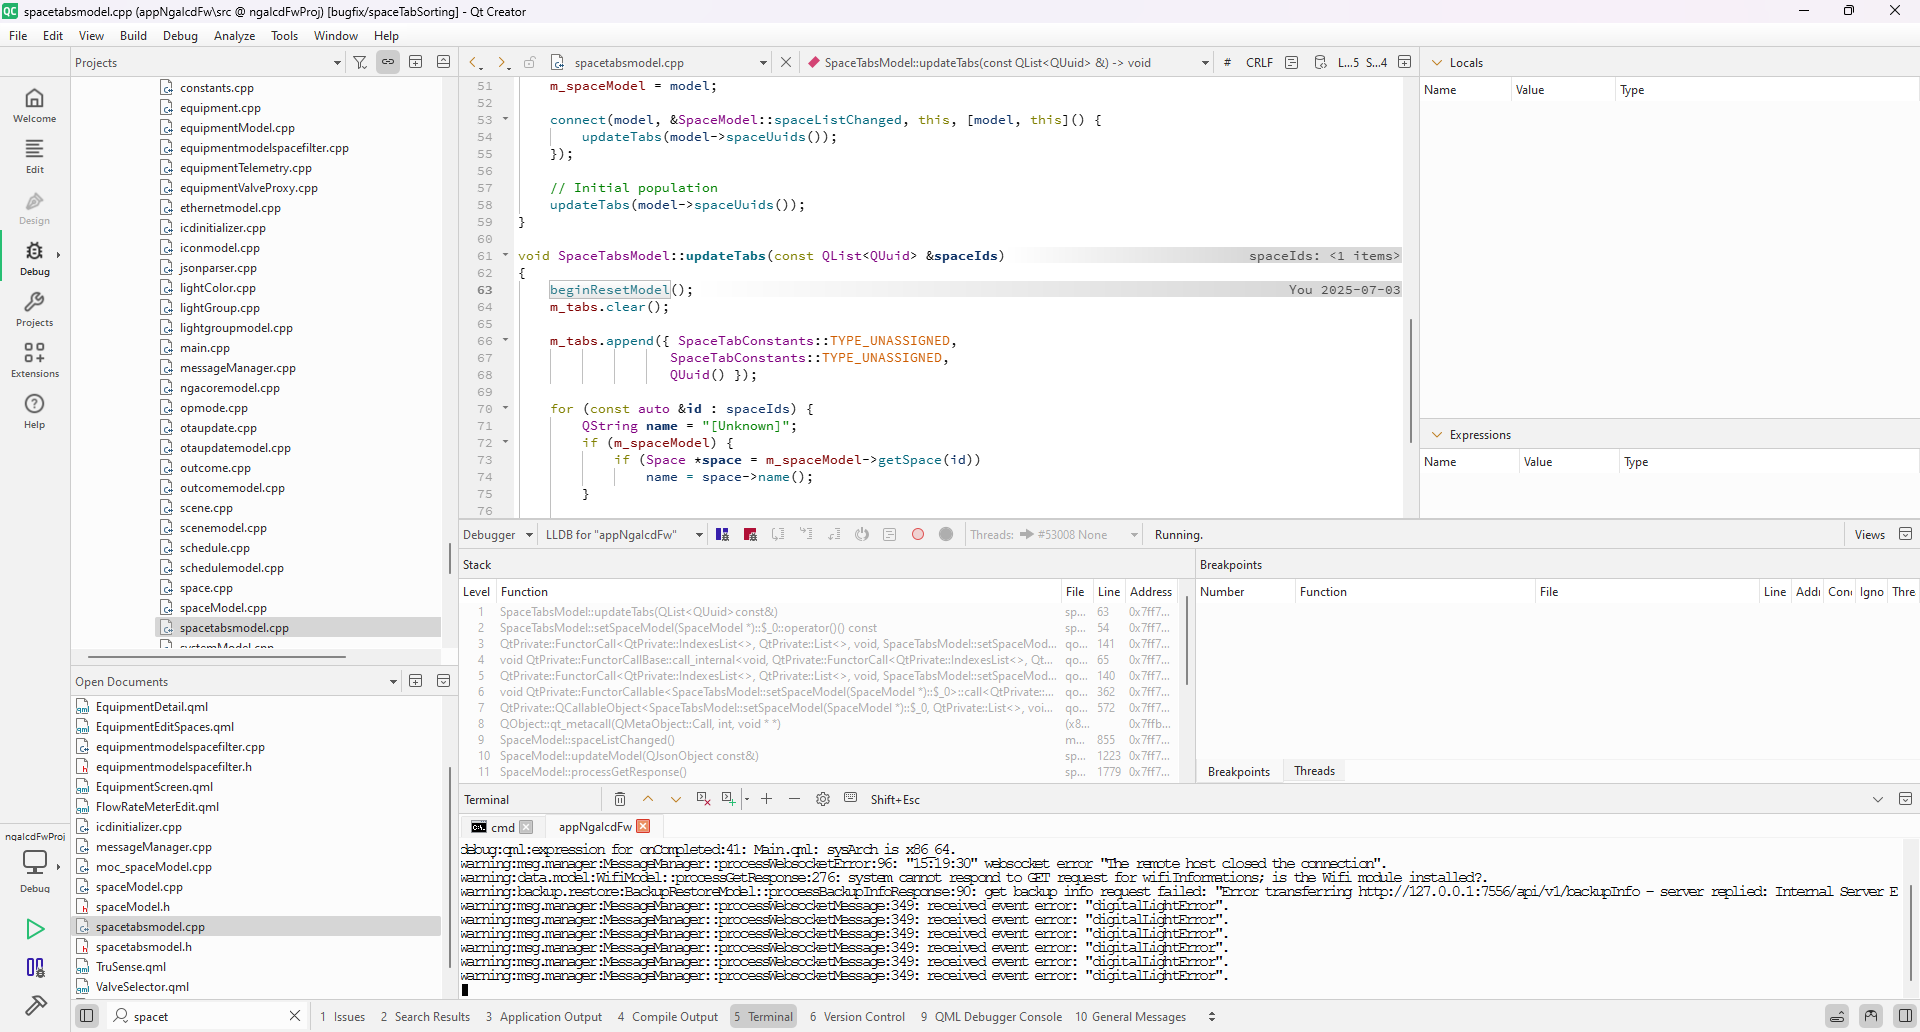Click Start Debugging run icon in sidebar
Image resolution: width=1920 pixels, height=1032 pixels.
coord(35,967)
